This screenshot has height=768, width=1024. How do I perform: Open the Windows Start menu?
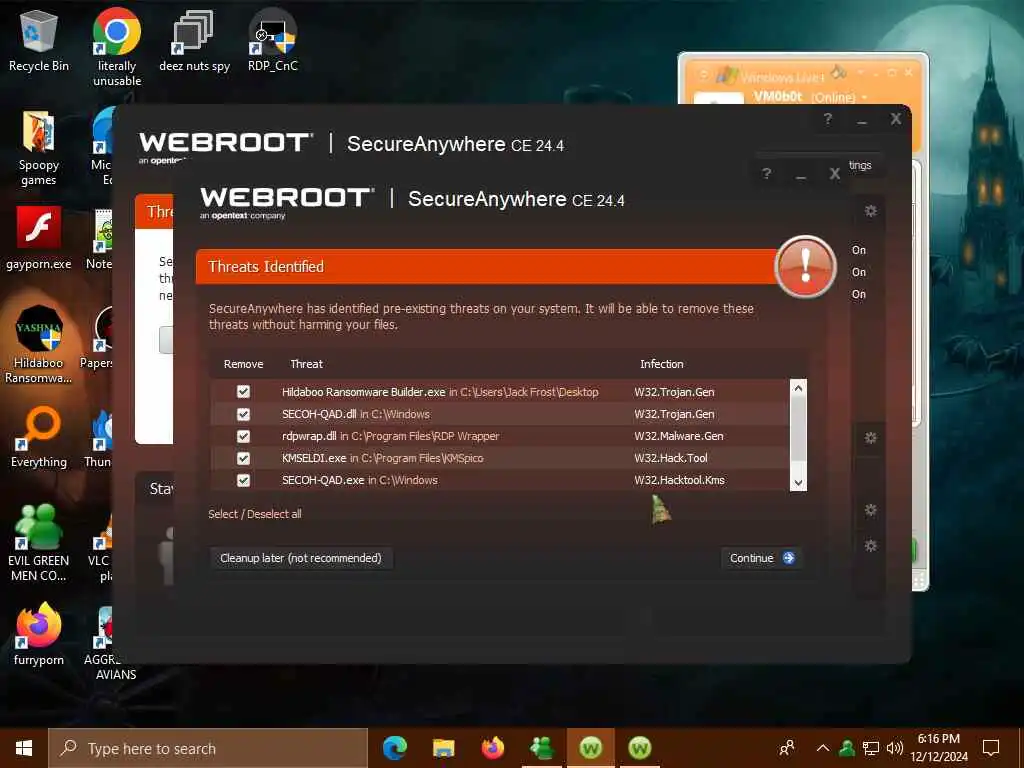pos(24,748)
